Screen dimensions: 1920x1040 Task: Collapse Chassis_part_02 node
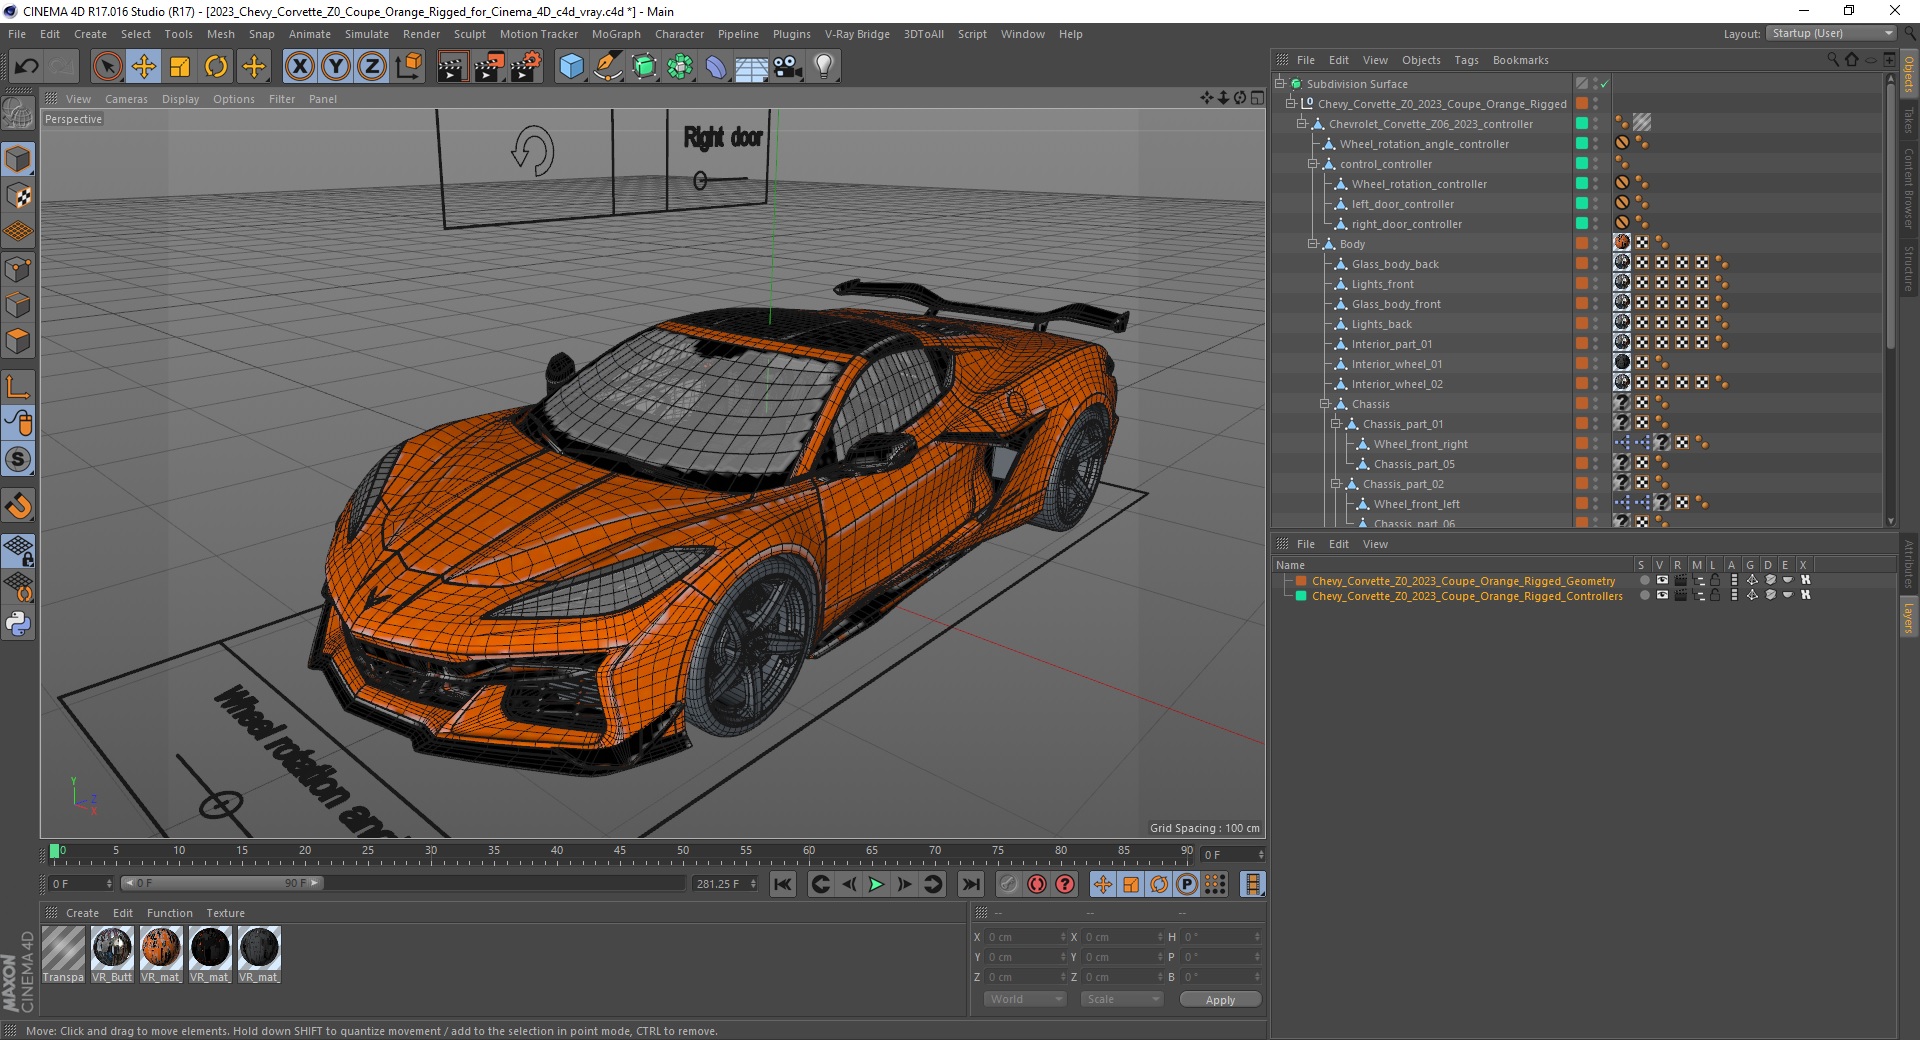tap(1335, 484)
